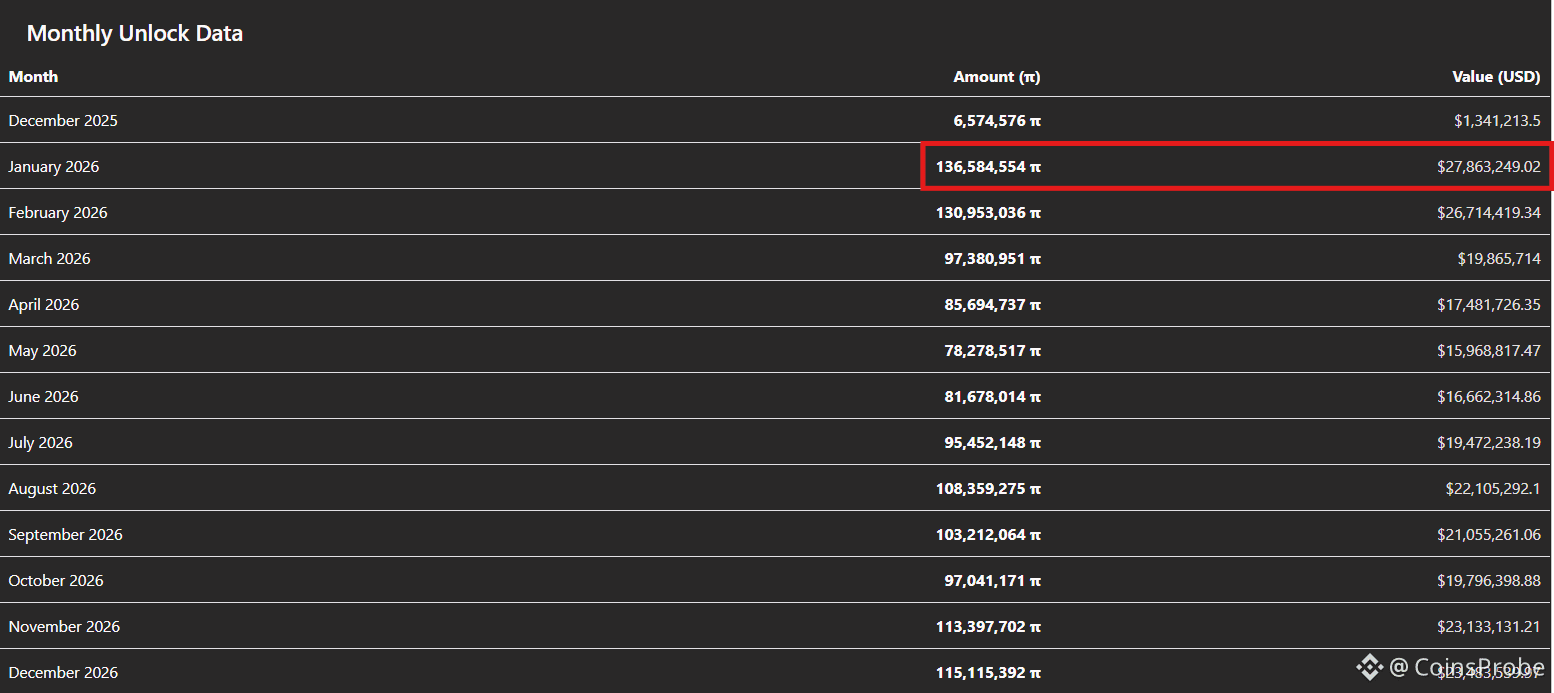Click the April 2026 month cell
This screenshot has width=1554, height=693.
click(x=44, y=305)
